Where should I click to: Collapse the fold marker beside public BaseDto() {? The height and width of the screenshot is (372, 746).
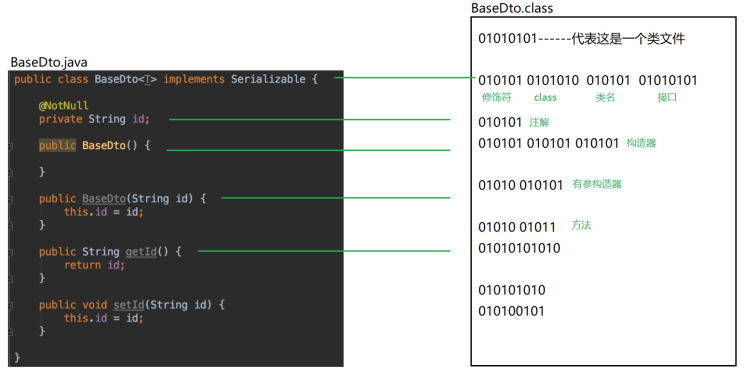click(x=10, y=148)
